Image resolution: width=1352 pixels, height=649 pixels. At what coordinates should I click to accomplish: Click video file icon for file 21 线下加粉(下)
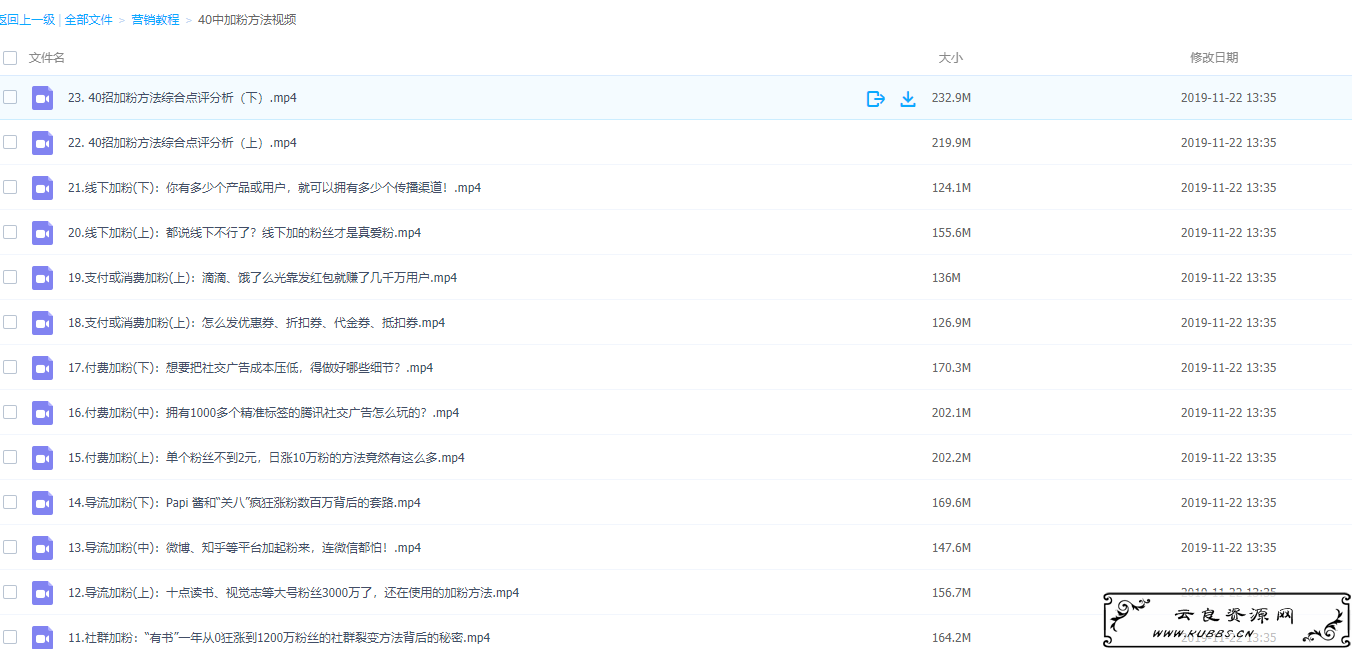pyautogui.click(x=42, y=188)
